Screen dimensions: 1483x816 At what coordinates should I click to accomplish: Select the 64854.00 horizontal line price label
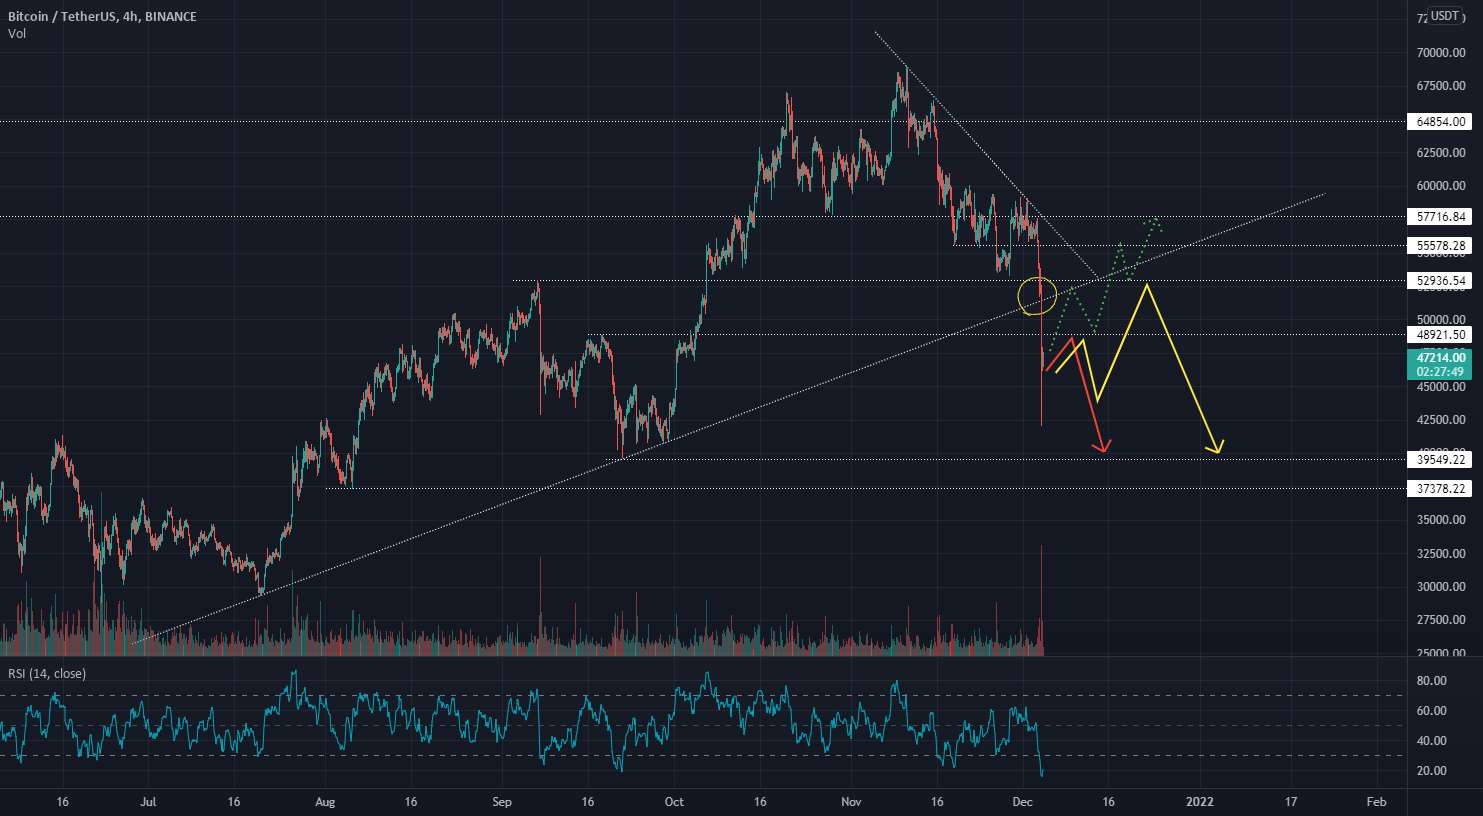click(1442, 122)
